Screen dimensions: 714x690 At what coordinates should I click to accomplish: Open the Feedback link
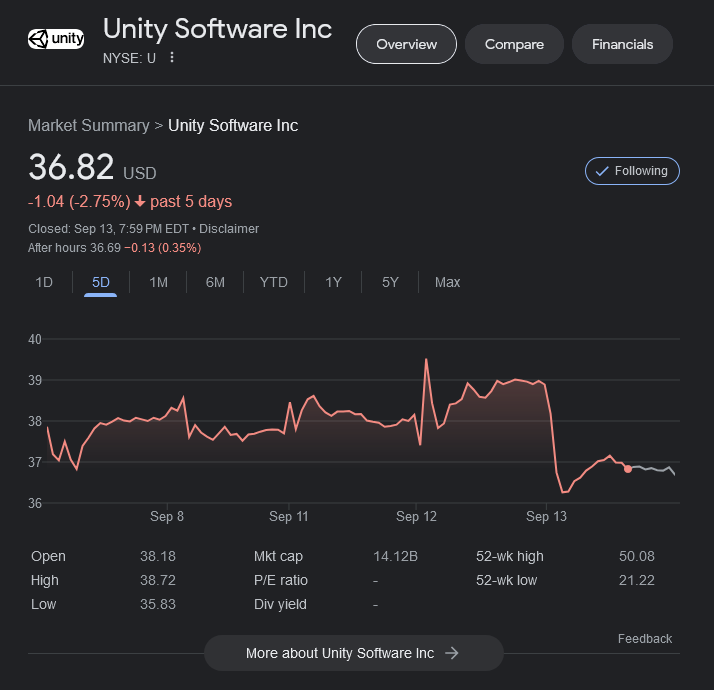pos(644,638)
